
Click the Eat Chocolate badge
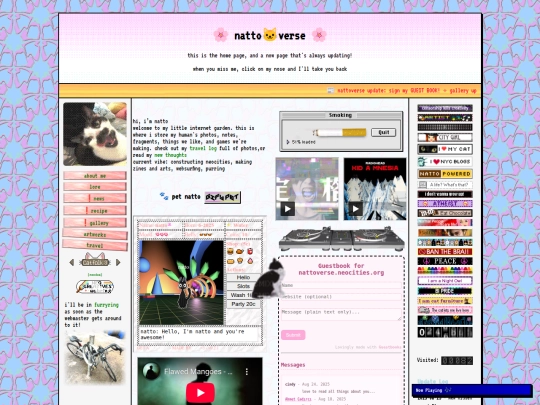445,213
